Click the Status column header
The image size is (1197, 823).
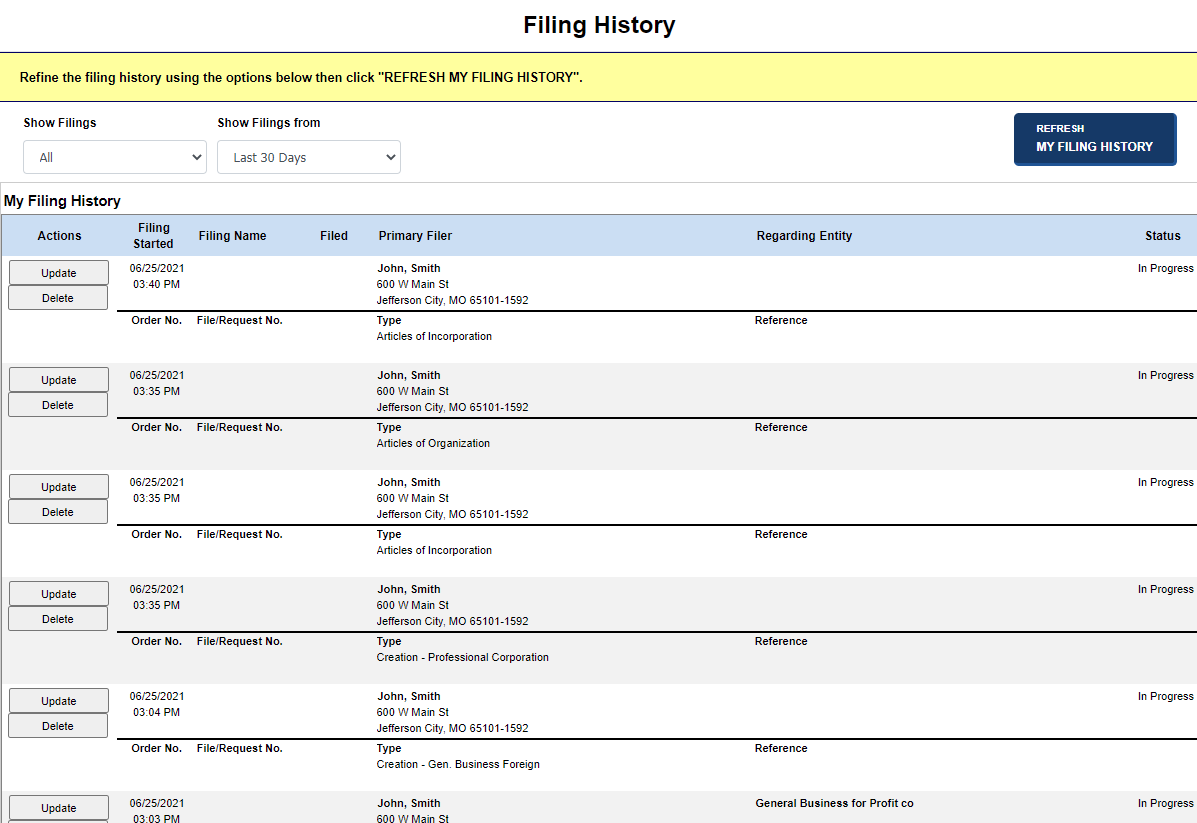pyautogui.click(x=1162, y=235)
